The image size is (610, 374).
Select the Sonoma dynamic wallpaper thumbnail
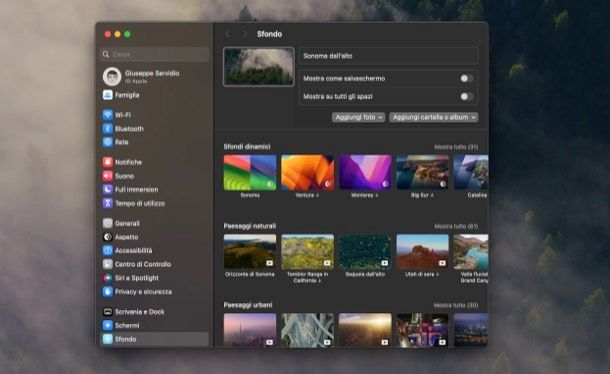point(250,172)
